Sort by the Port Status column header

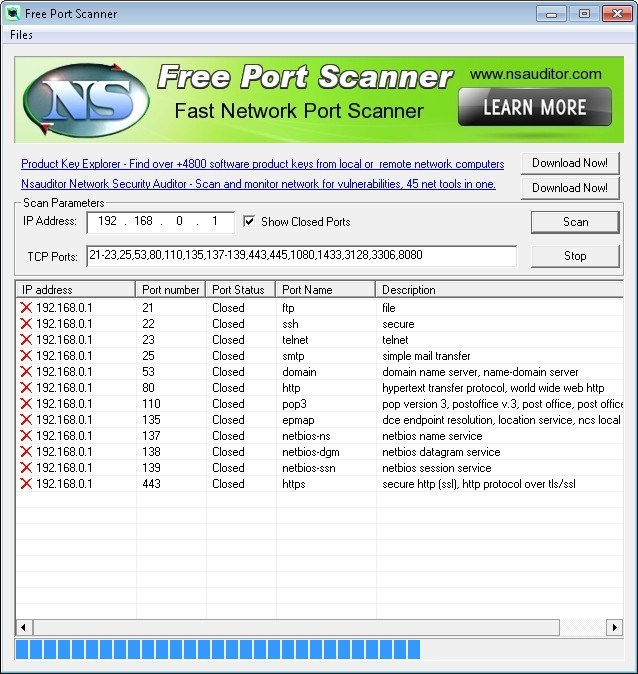point(240,289)
